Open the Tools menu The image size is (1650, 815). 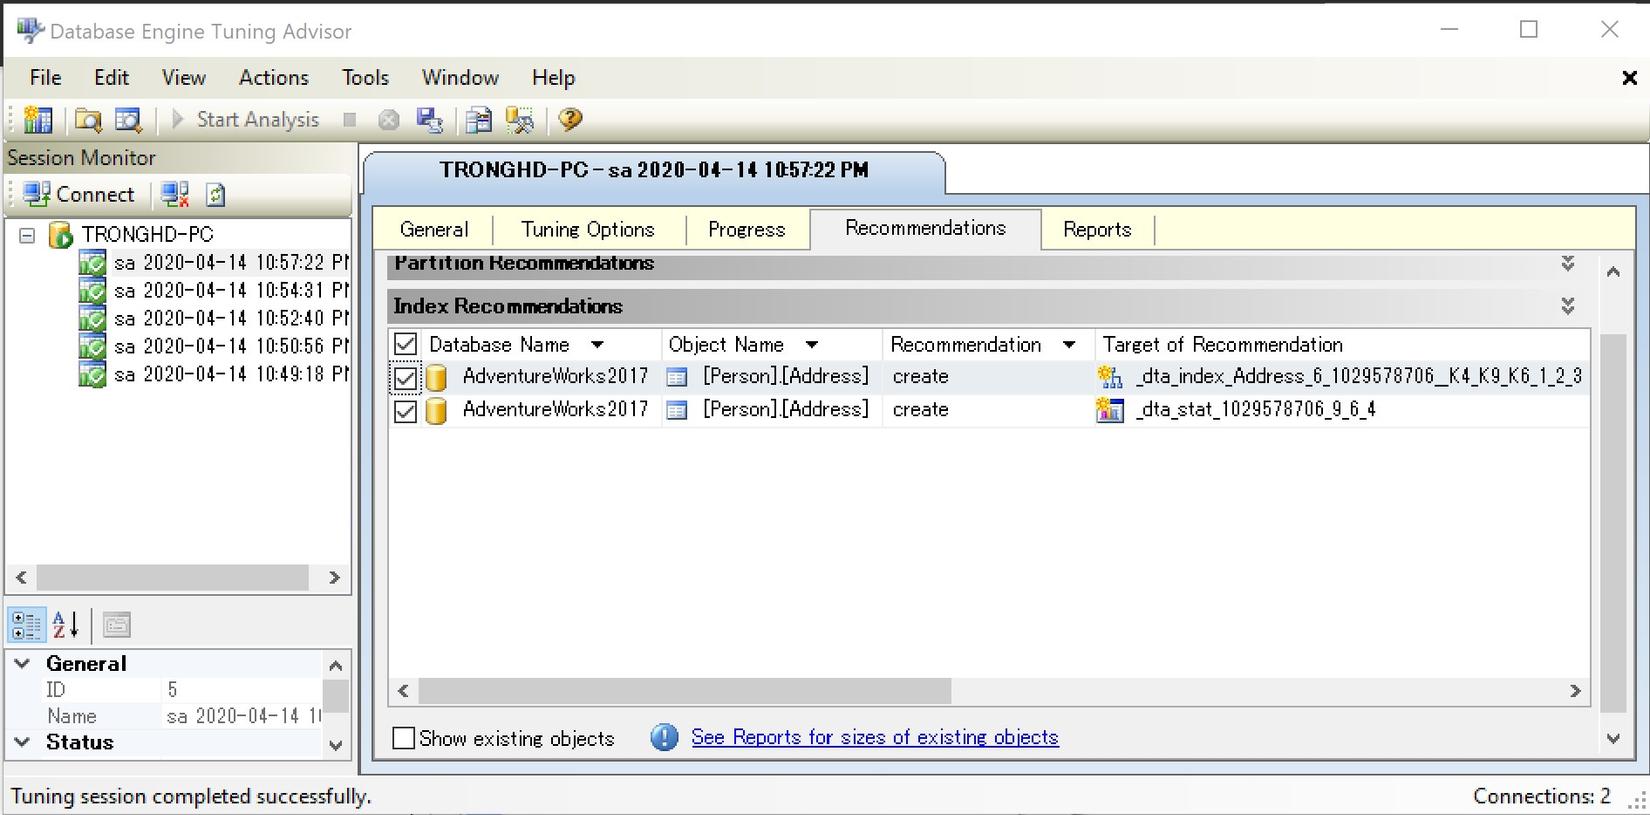coord(365,78)
